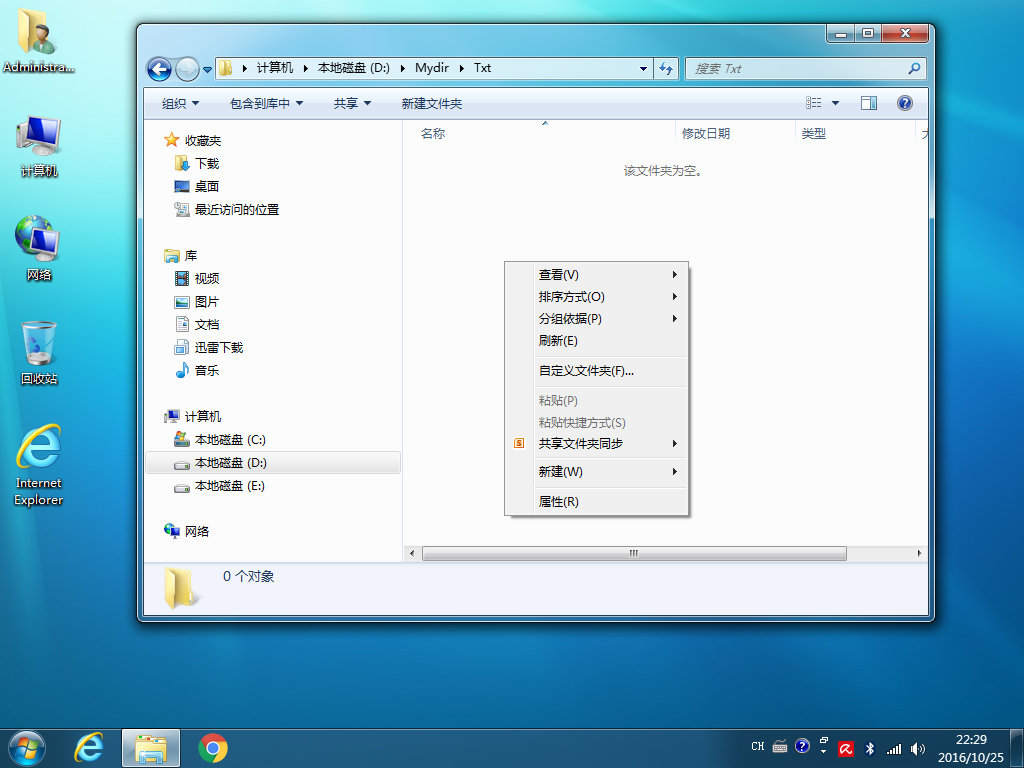
Task: Click the search magnifier icon
Action: click(914, 68)
